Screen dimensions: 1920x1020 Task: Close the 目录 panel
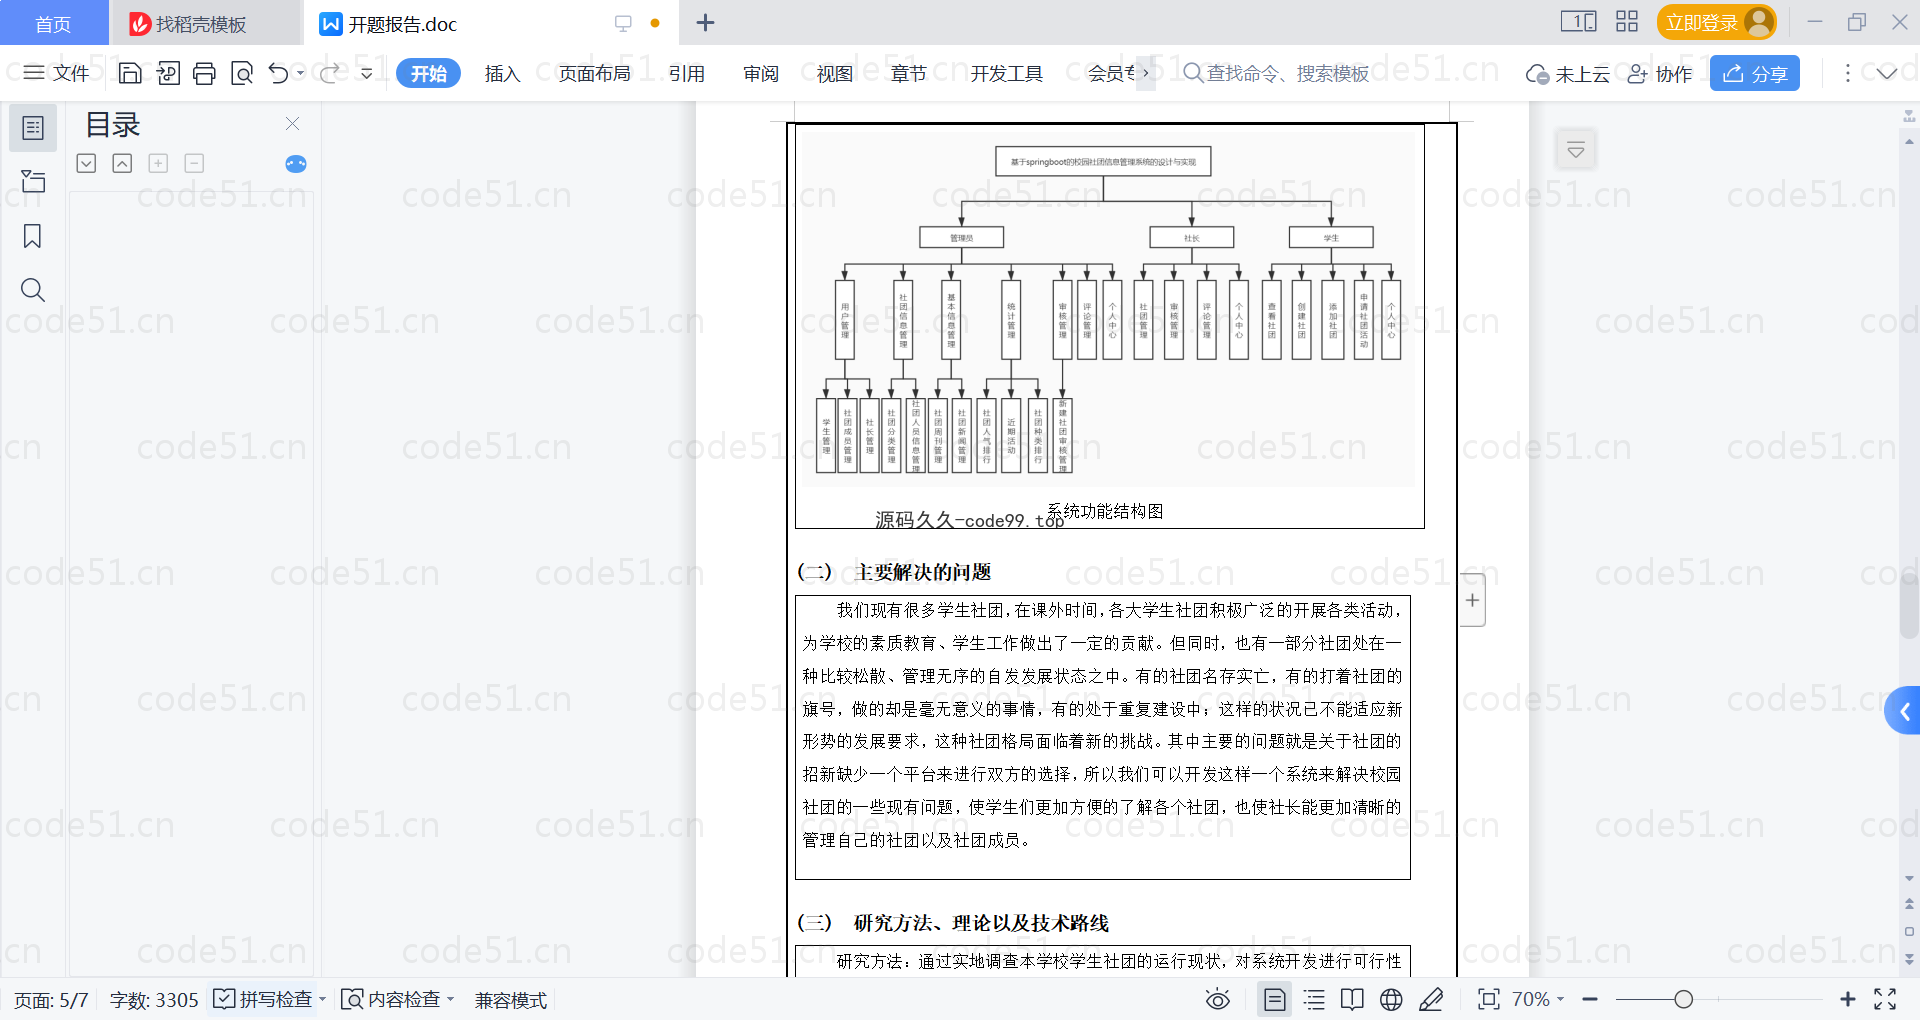pyautogui.click(x=292, y=123)
